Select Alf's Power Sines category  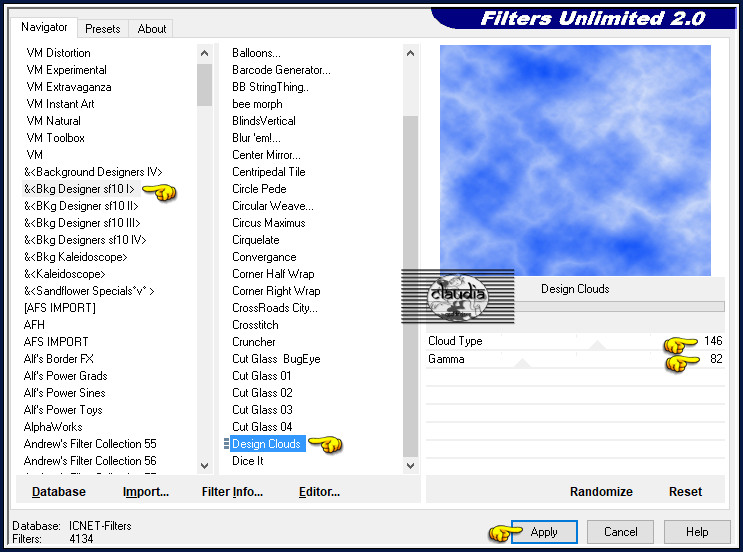point(64,393)
